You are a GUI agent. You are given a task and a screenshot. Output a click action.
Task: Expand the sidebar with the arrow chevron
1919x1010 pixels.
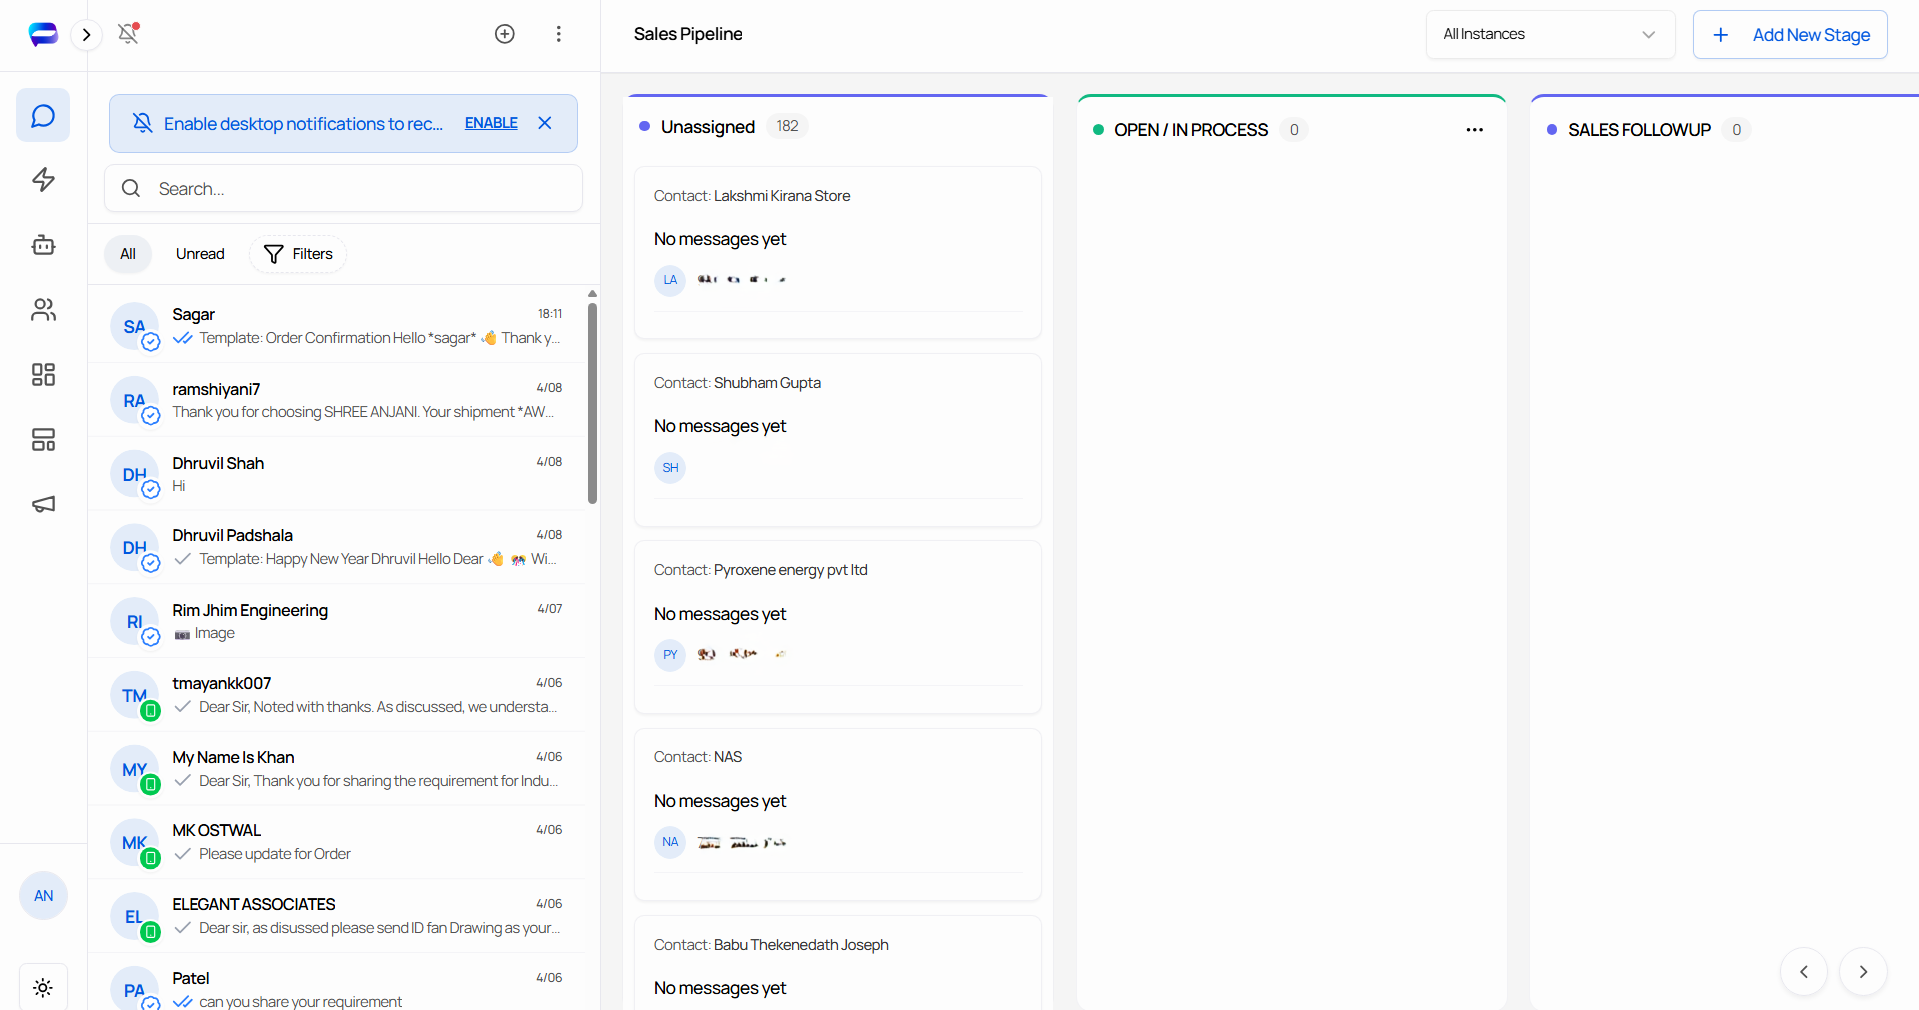(87, 34)
